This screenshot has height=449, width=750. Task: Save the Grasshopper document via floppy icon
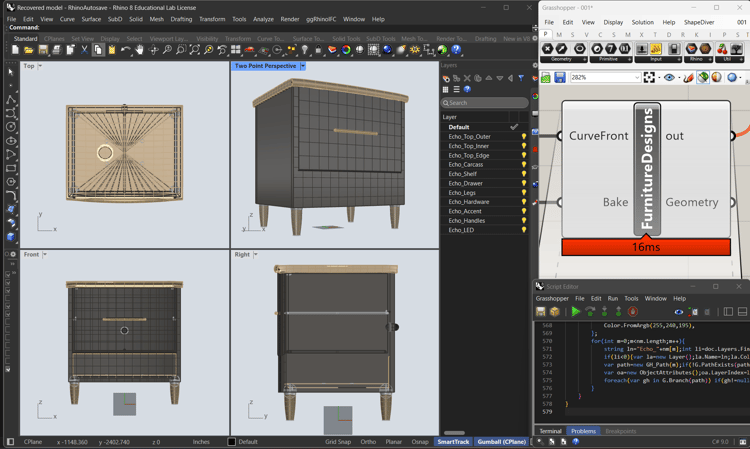pyautogui.click(x=560, y=77)
